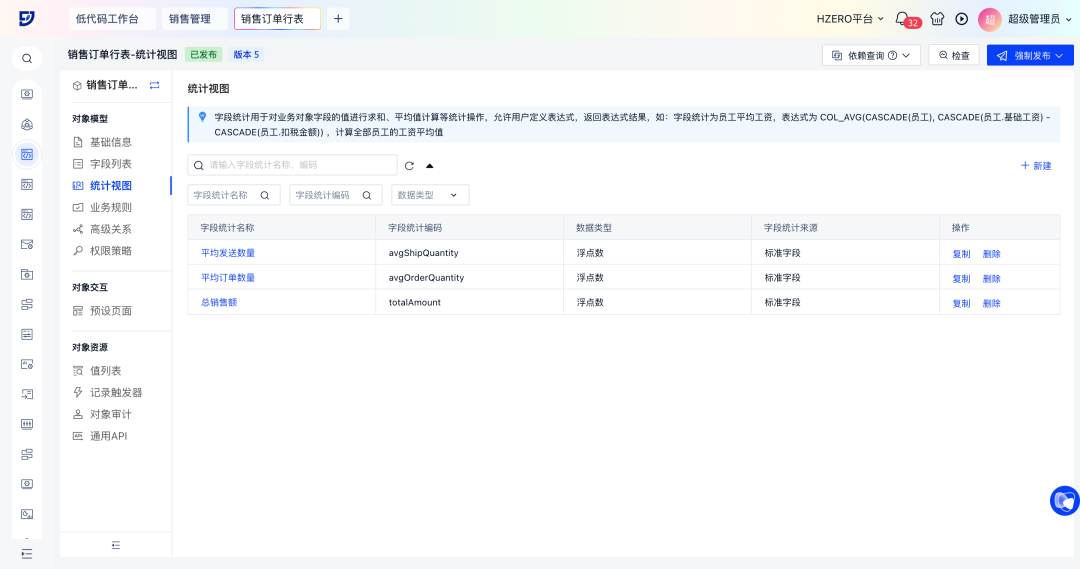
Task: Click the notification bell with 32 badge
Action: click(903, 19)
